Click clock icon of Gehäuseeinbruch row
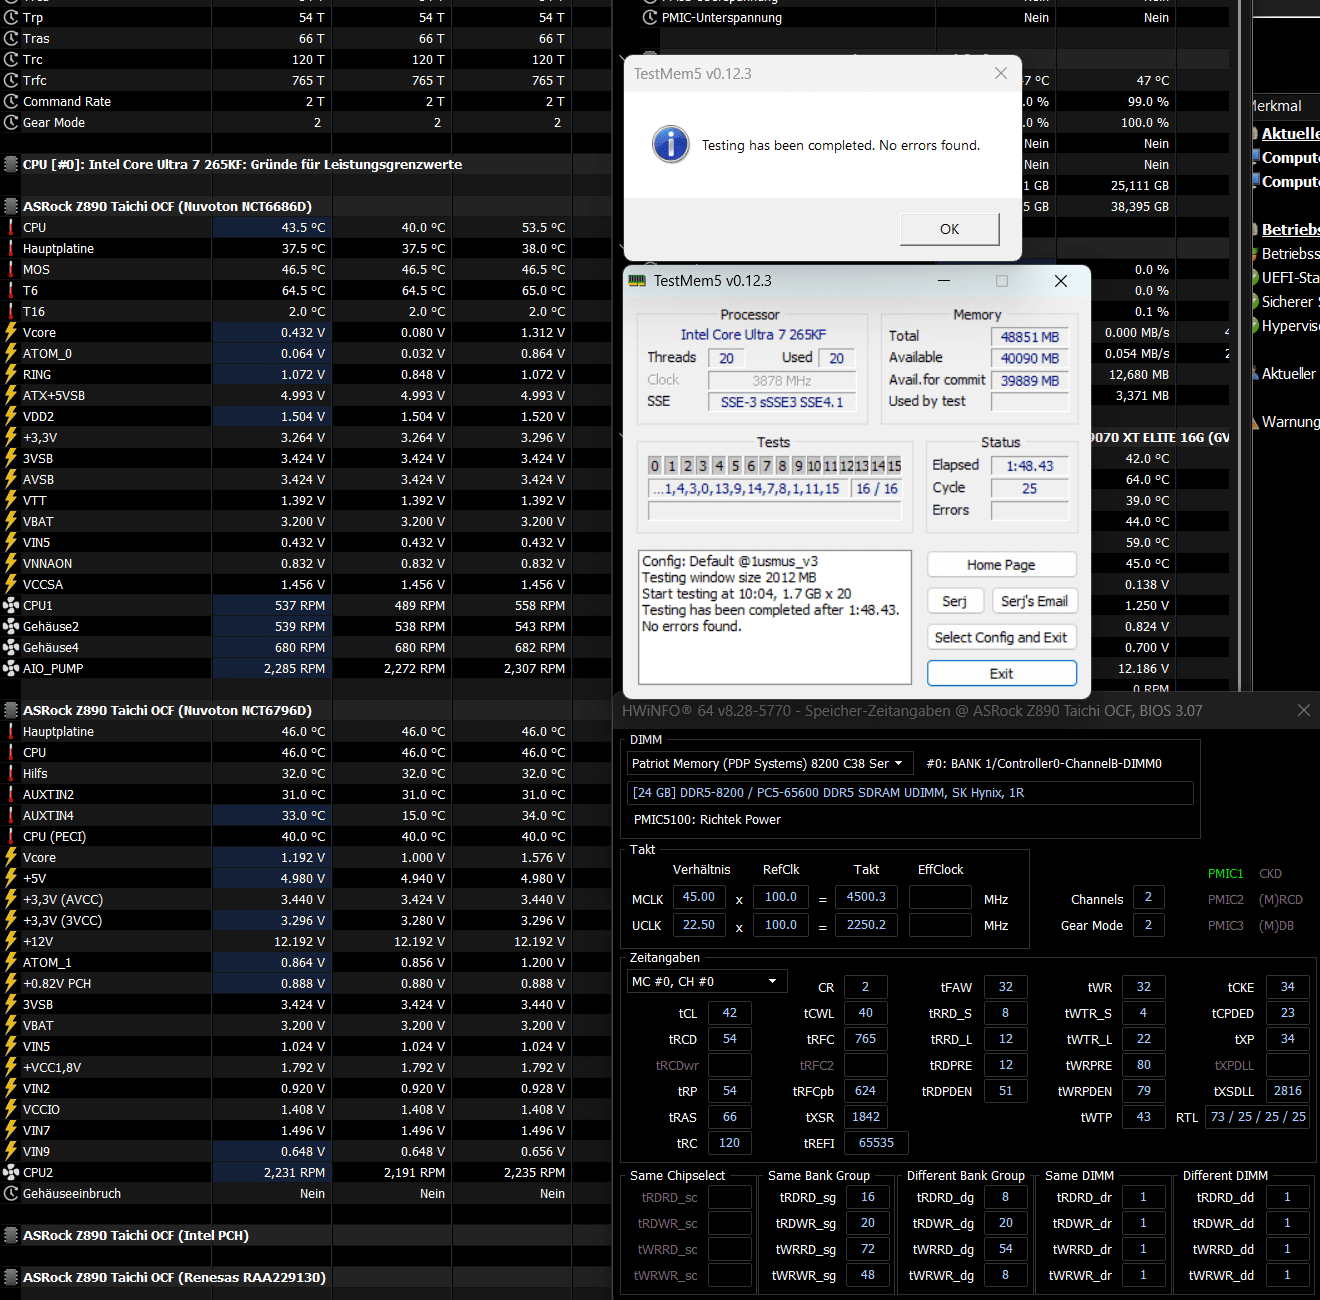The width and height of the screenshot is (1320, 1300). pyautogui.click(x=11, y=1193)
